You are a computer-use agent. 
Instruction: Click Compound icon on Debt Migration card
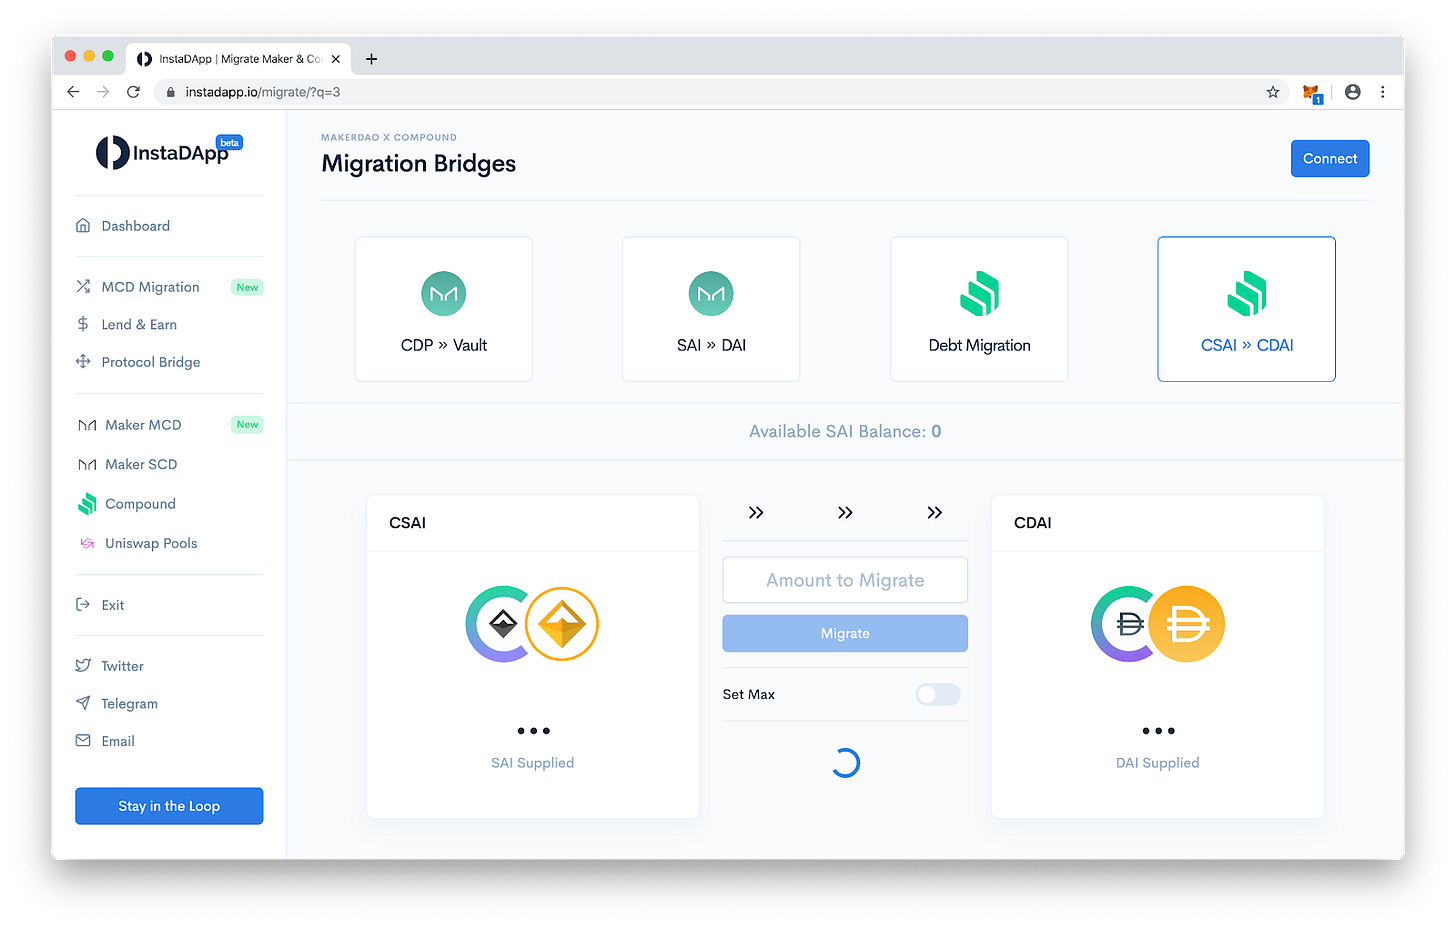(979, 294)
